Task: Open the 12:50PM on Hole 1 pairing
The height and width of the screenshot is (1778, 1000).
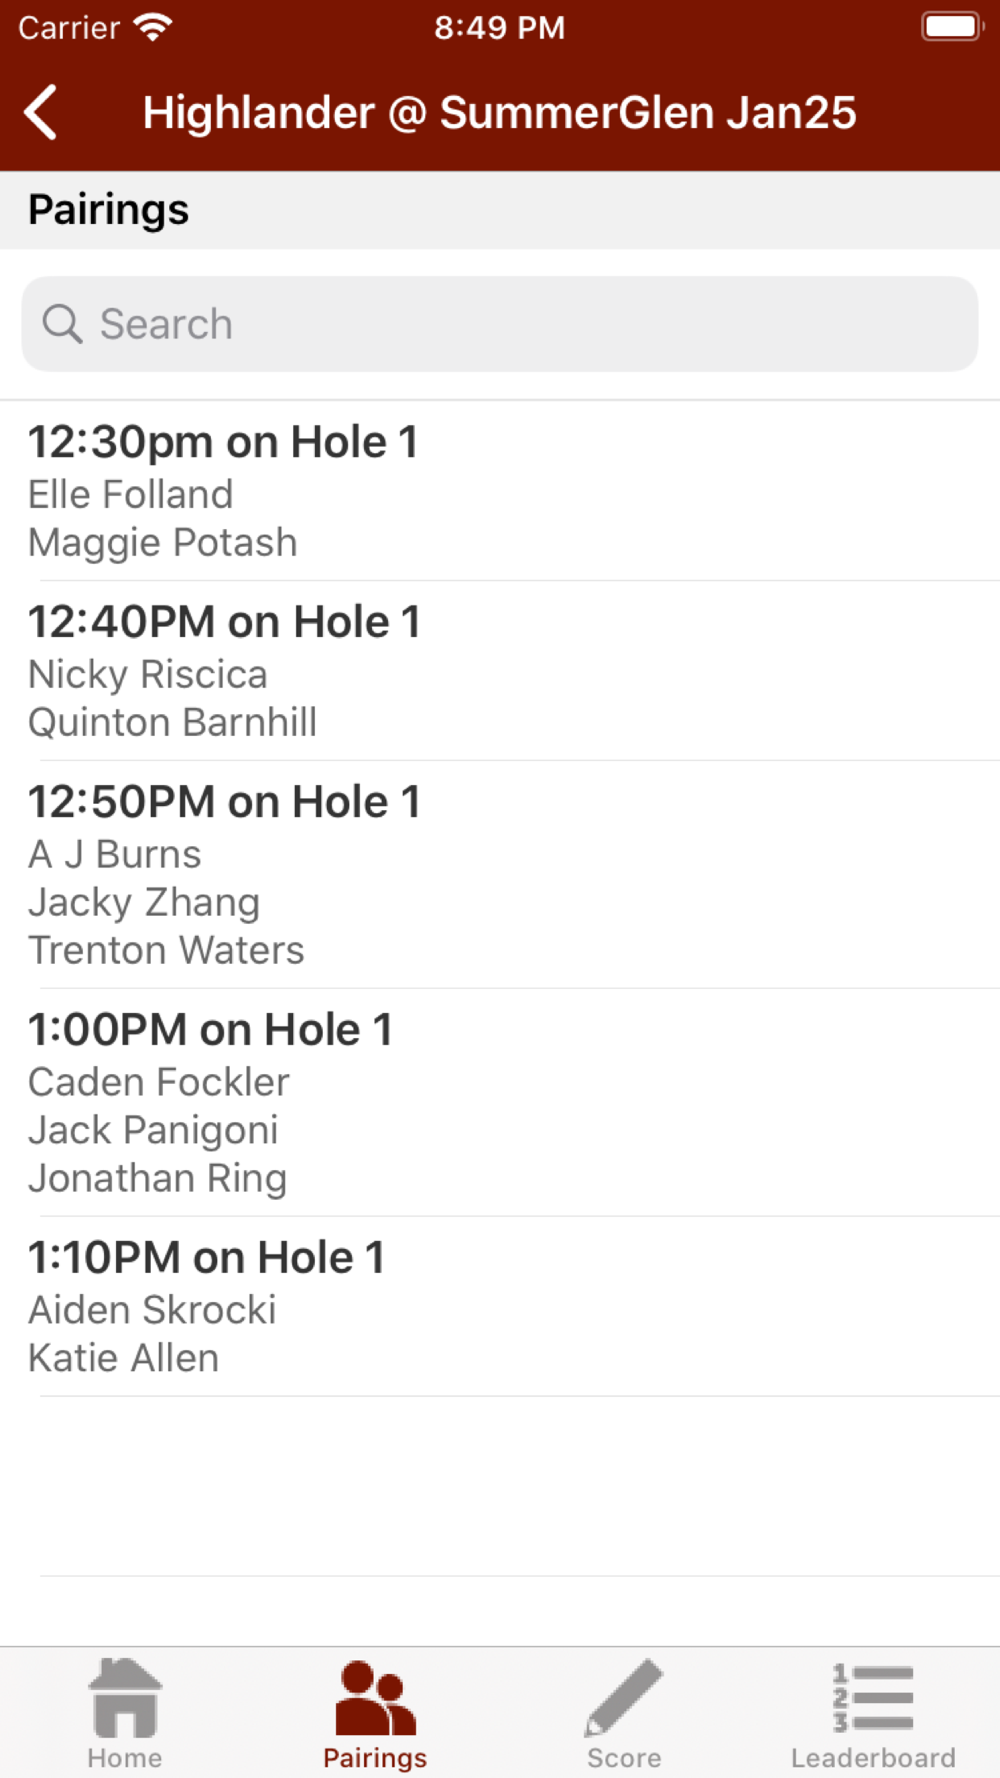Action: [500, 875]
